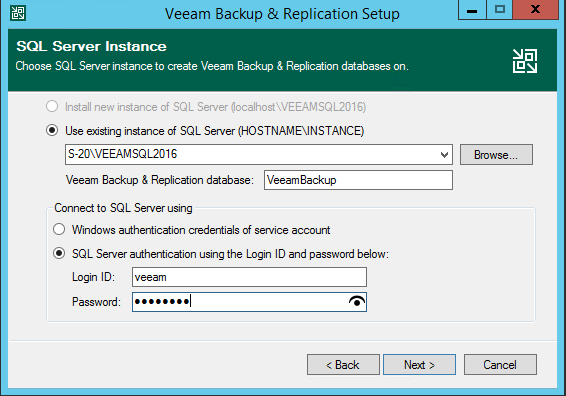This screenshot has width=566, height=396.
Task: Click the Veeam logo in green header
Action: pyautogui.click(x=525, y=61)
